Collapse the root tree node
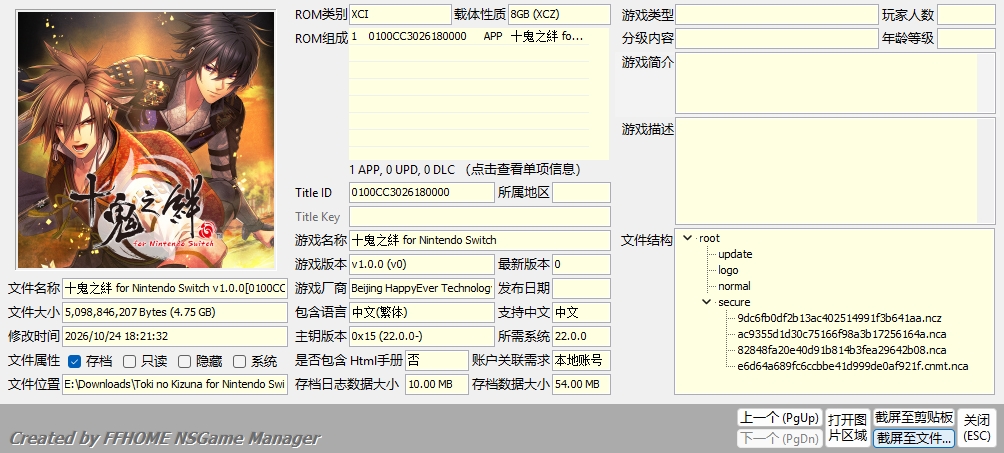The height and width of the screenshot is (453, 1004). point(688,238)
